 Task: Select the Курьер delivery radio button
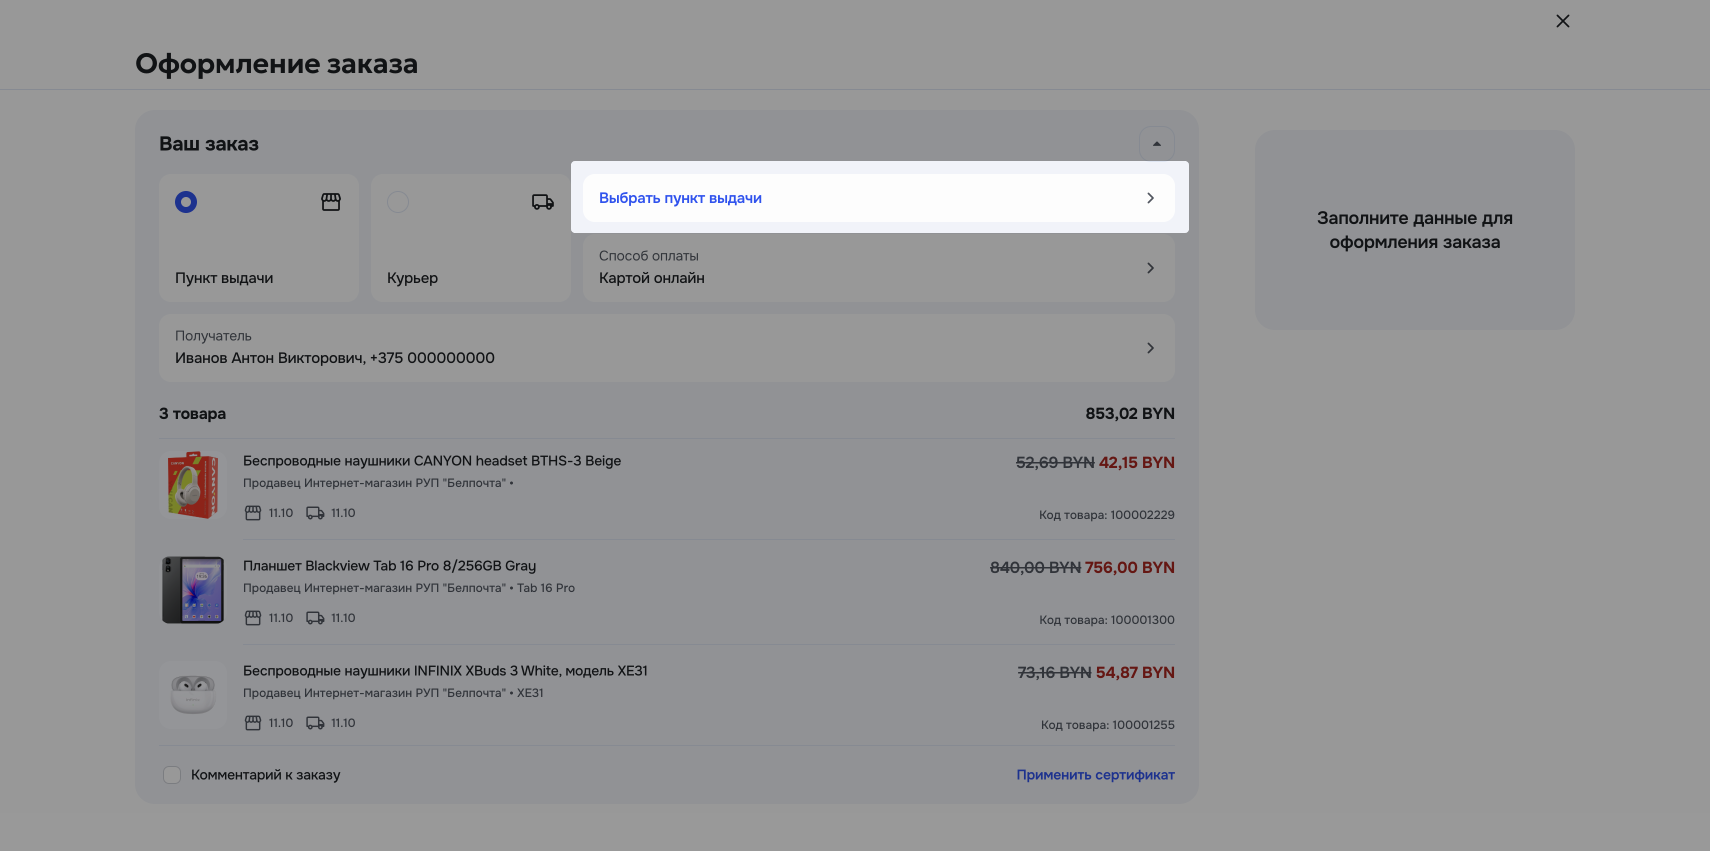click(398, 202)
